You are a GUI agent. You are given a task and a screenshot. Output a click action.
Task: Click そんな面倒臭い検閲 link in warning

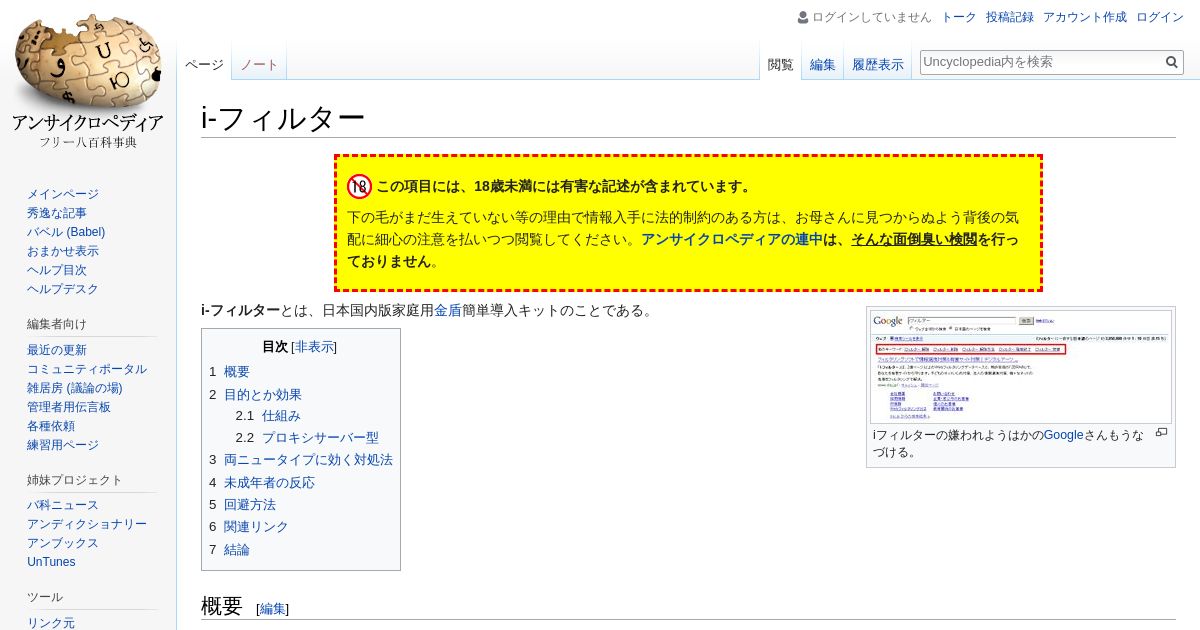(x=914, y=239)
